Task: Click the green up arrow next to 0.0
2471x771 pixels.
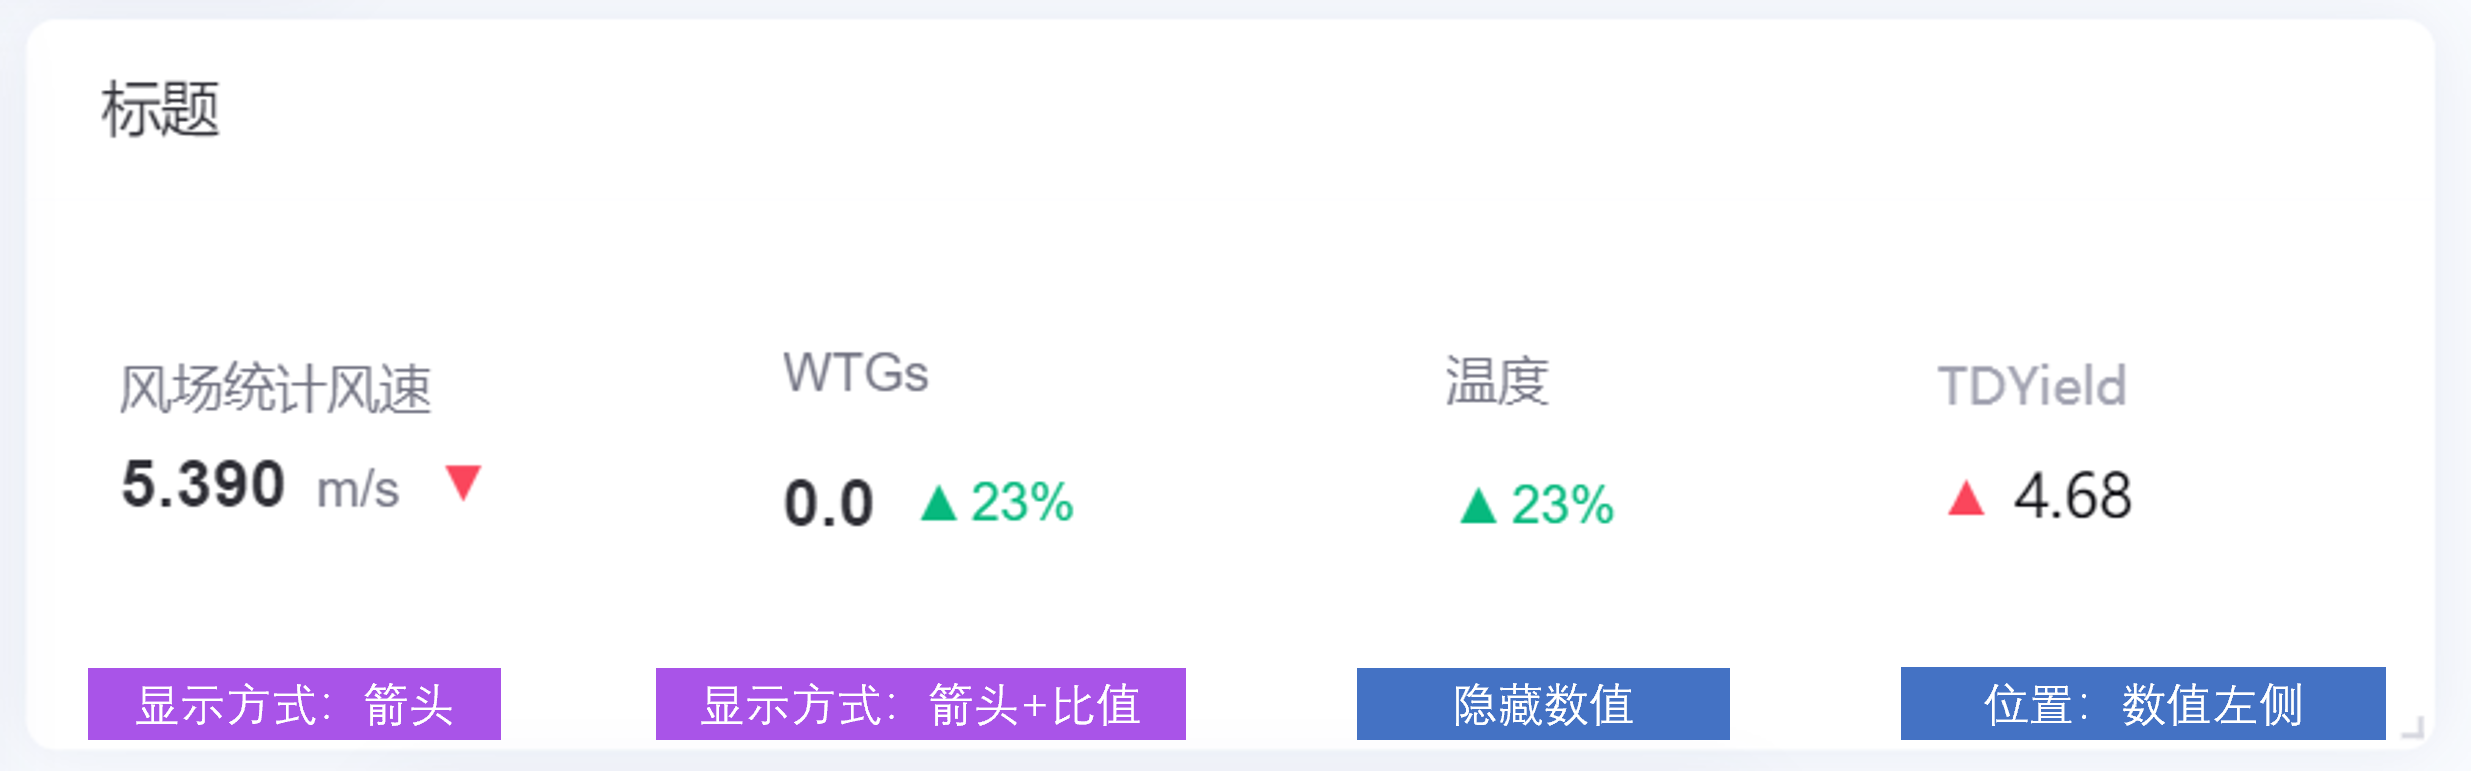Action: tap(939, 503)
